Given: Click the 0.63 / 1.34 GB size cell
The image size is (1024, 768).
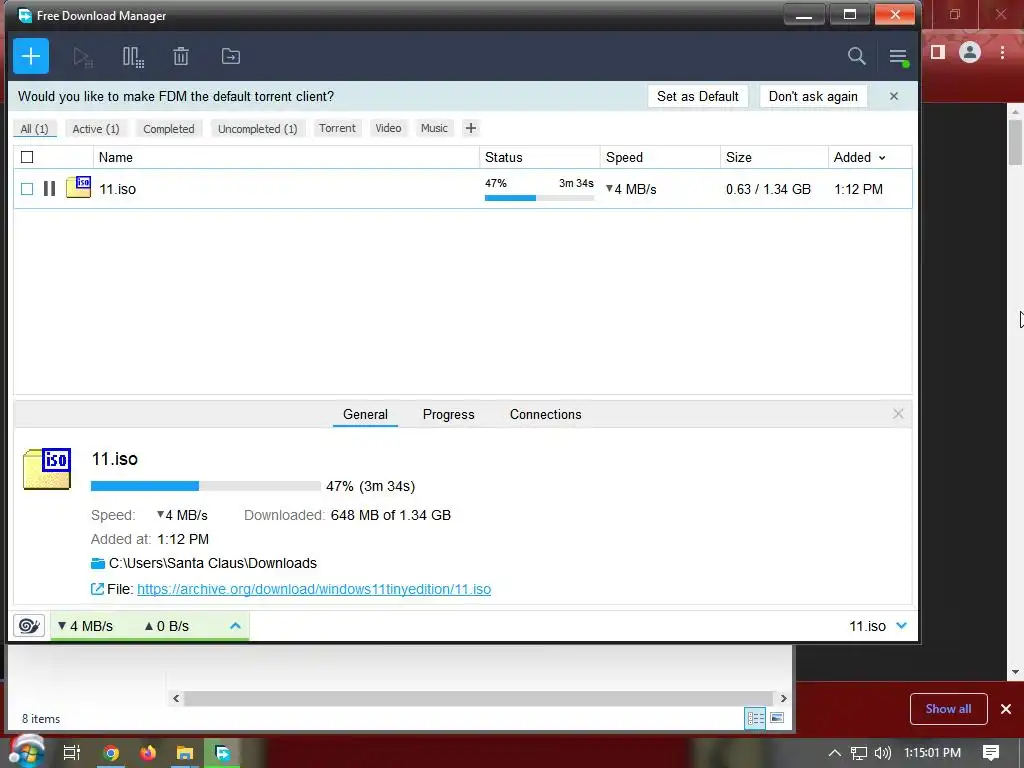Looking at the screenshot, I should point(768,189).
